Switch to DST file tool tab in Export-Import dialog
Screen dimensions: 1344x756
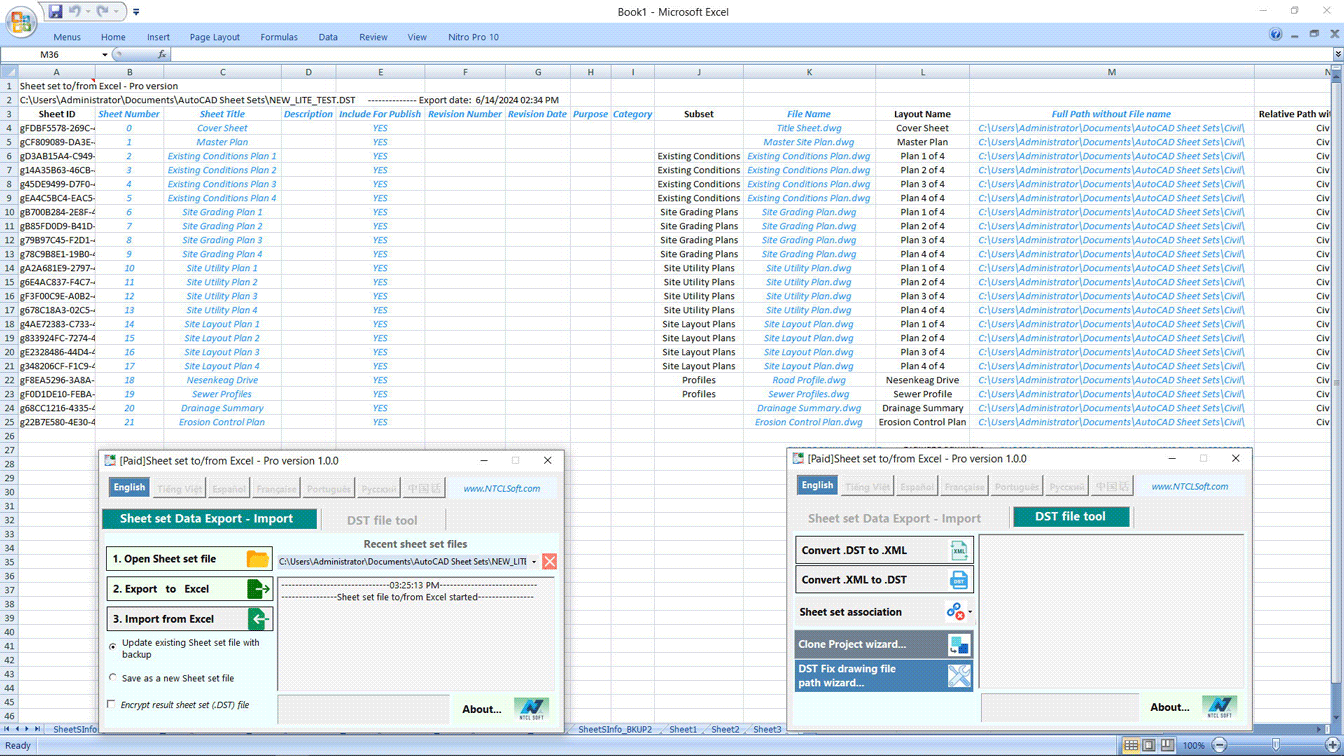tap(382, 520)
